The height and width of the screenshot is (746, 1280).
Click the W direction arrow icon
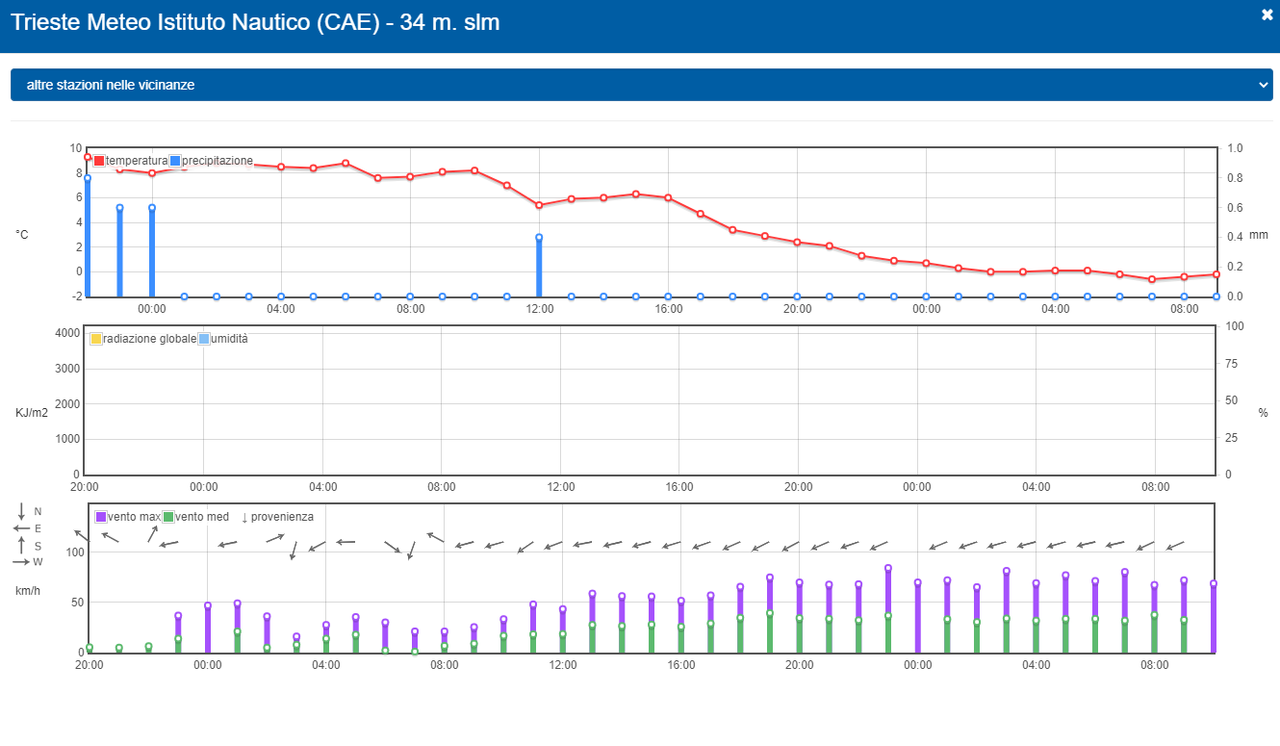[x=22, y=562]
